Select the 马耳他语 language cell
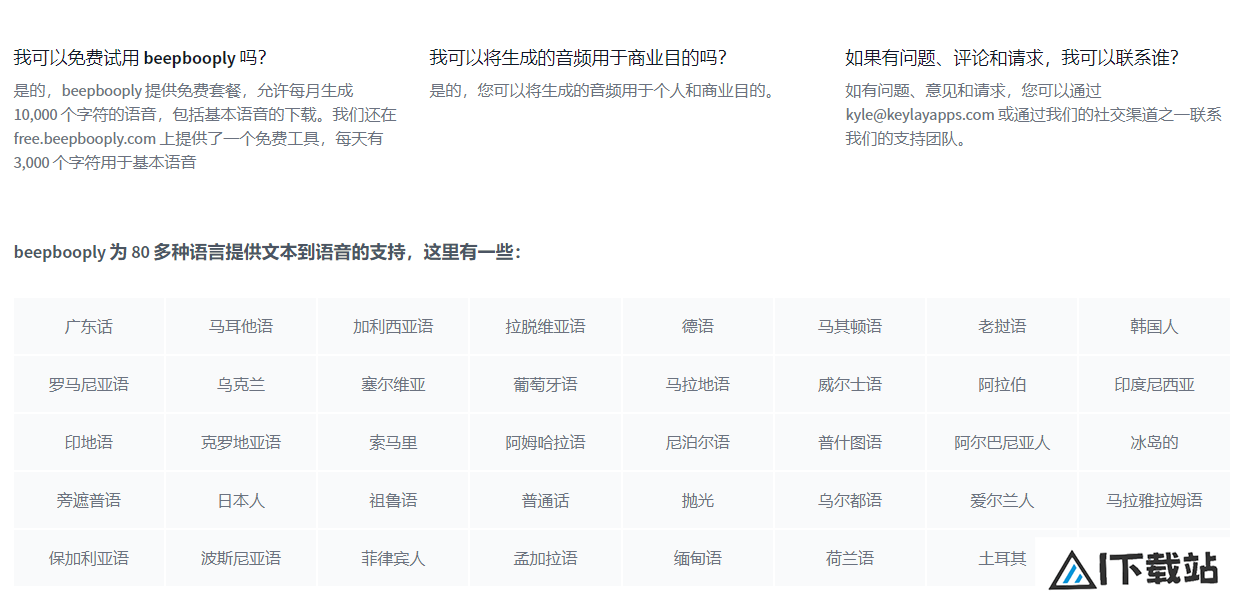Viewport: 1235px width, 599px height. pos(241,326)
